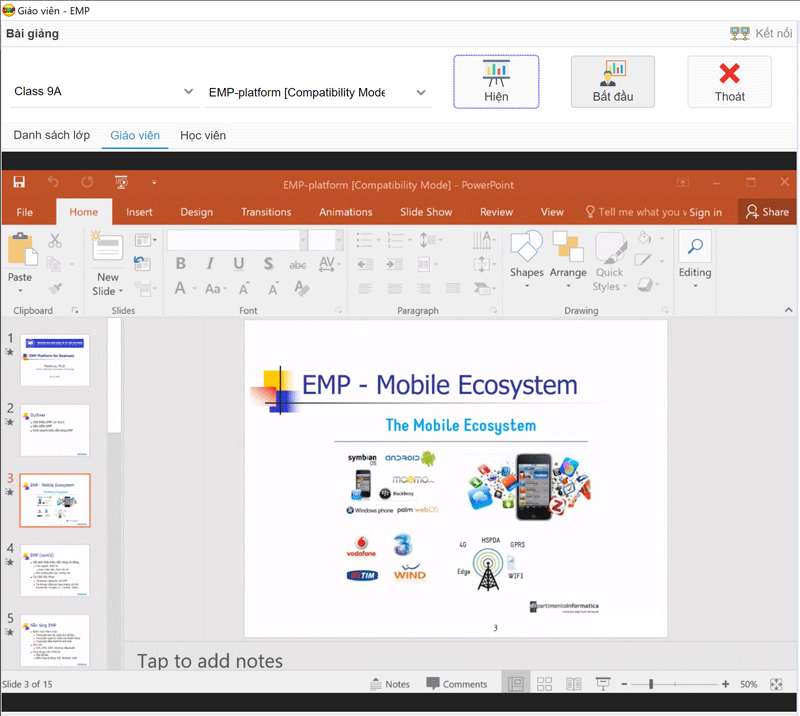Open the Change Case Aa dropdown
Screen dimensions: 800x716
click(x=216, y=289)
